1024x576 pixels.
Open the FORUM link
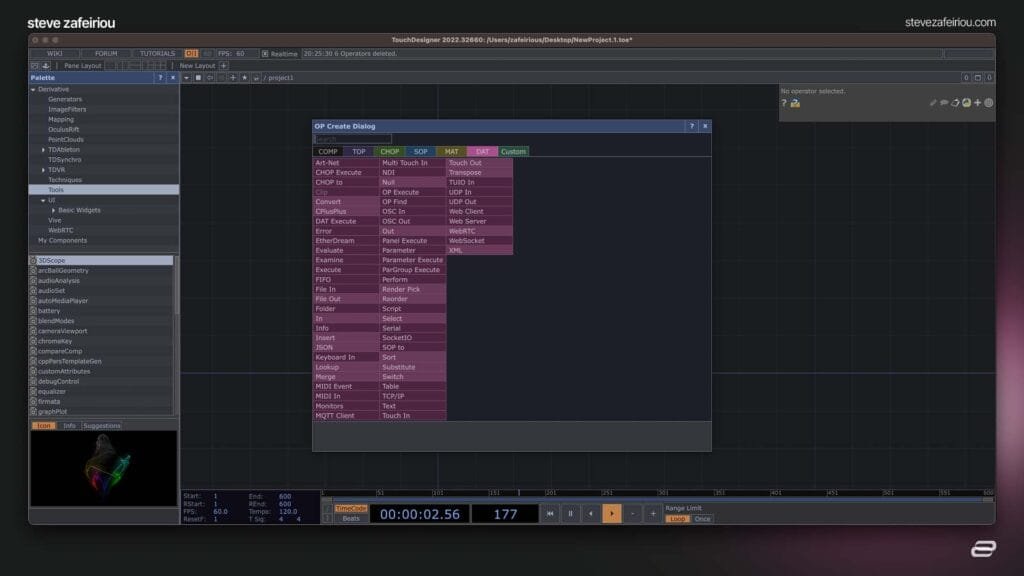tap(106, 54)
